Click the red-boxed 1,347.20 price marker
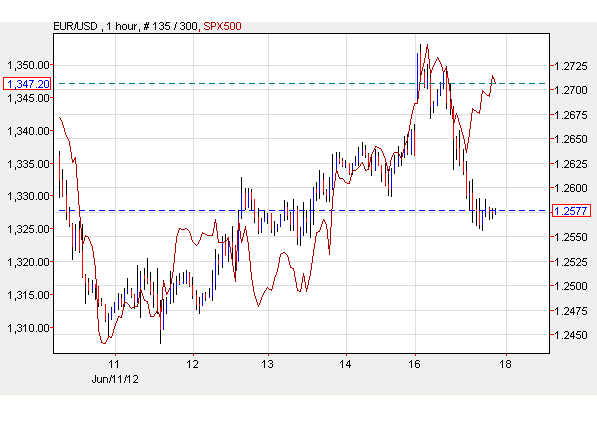Viewport: 597px width, 426px height. coord(27,84)
